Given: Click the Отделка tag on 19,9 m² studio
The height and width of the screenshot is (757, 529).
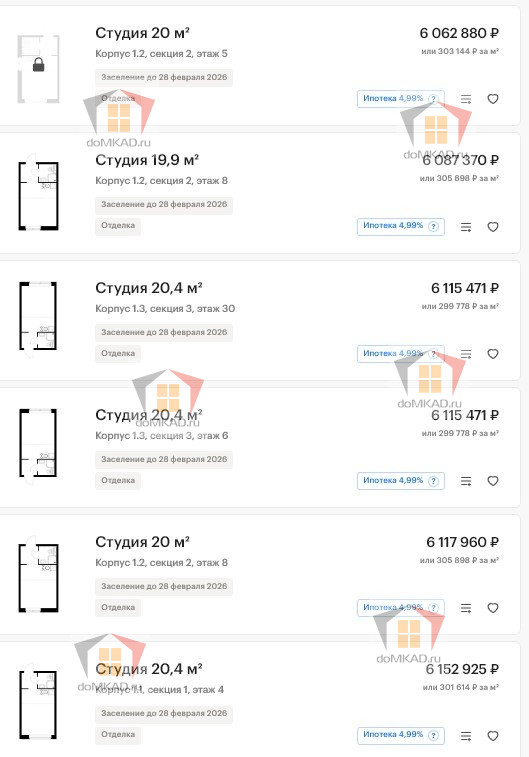Looking at the screenshot, I should click(118, 225).
